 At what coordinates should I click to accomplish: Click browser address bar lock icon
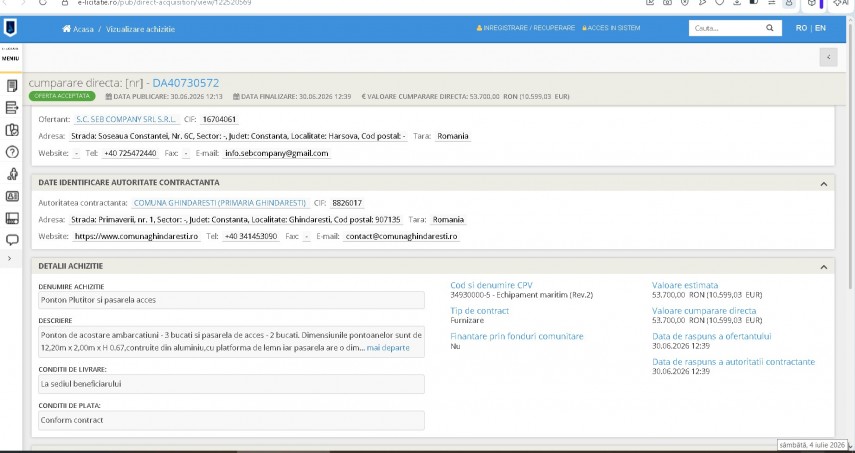tap(65, 3)
